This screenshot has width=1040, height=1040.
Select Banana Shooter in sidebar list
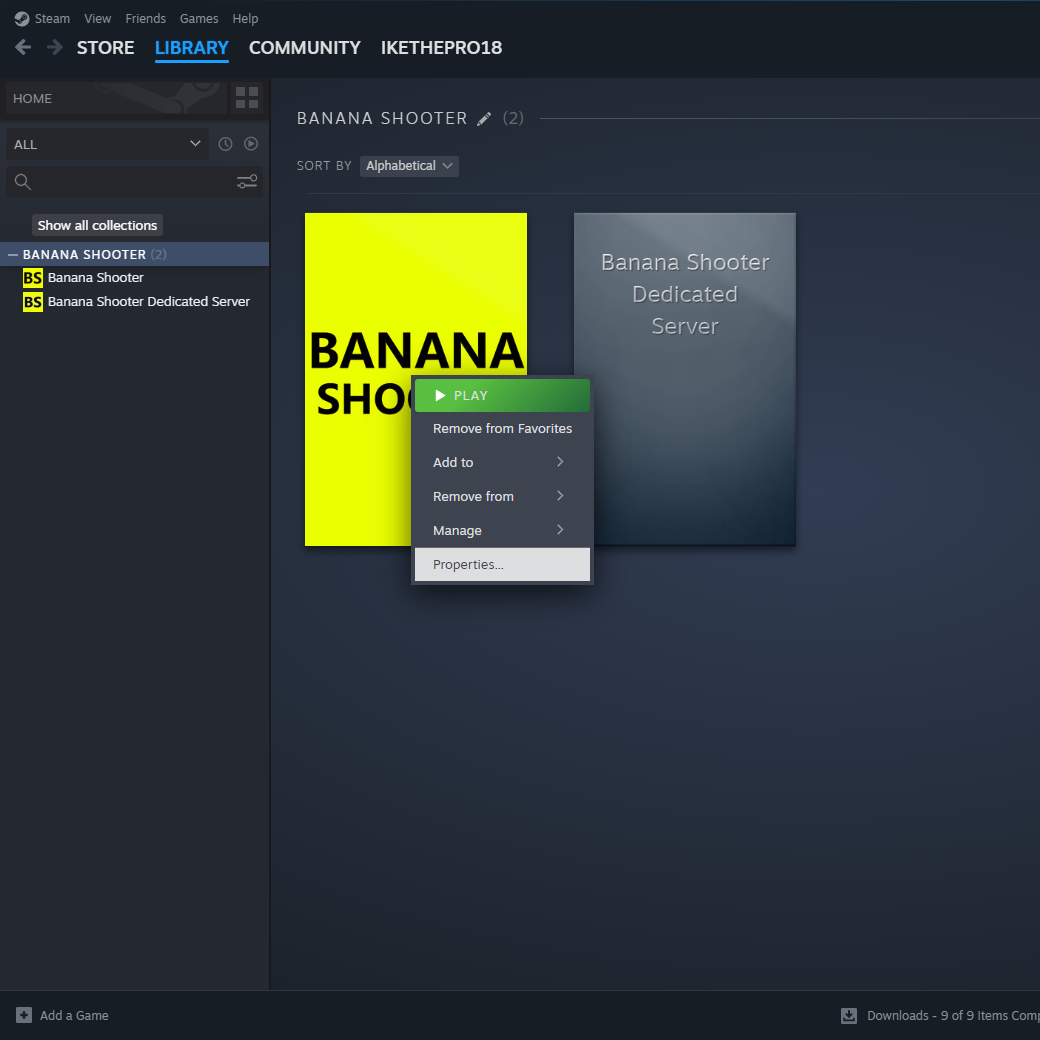click(x=96, y=277)
